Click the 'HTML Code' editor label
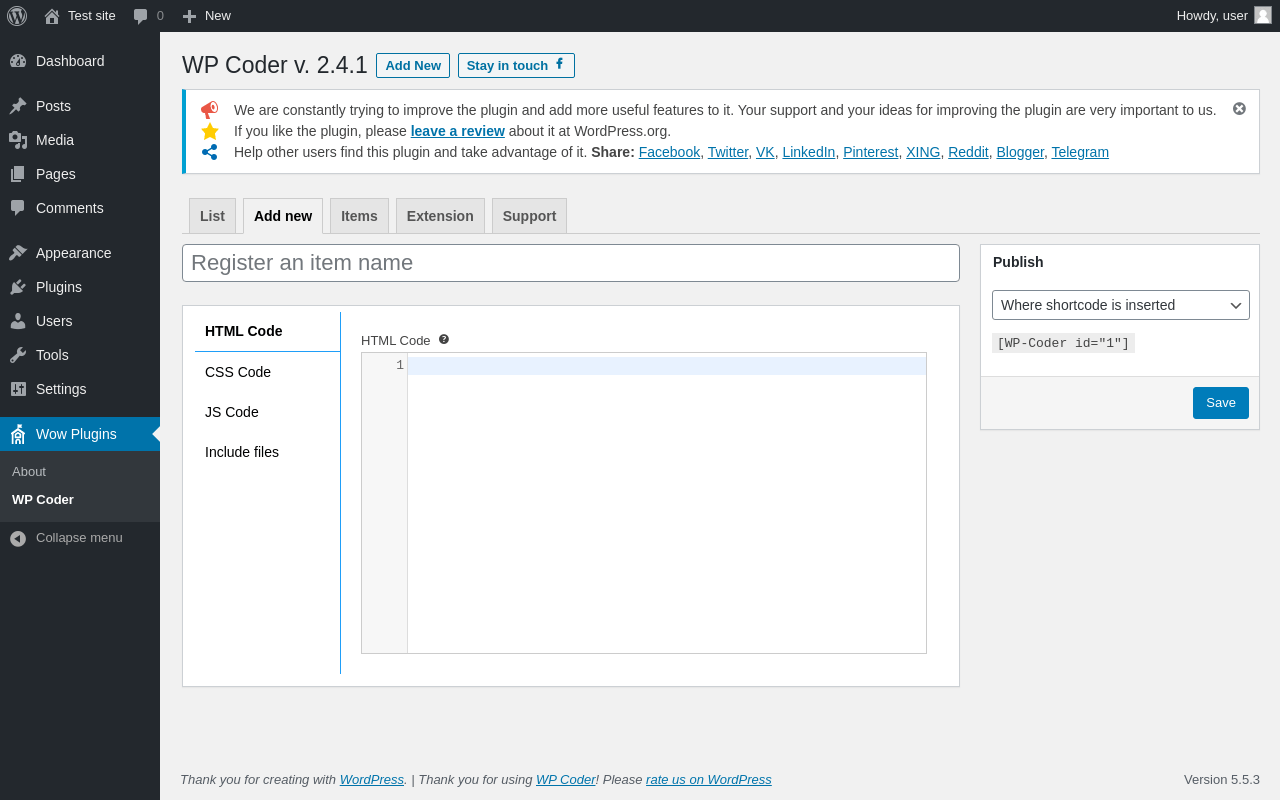Screen dimensions: 1280x800 pos(396,340)
